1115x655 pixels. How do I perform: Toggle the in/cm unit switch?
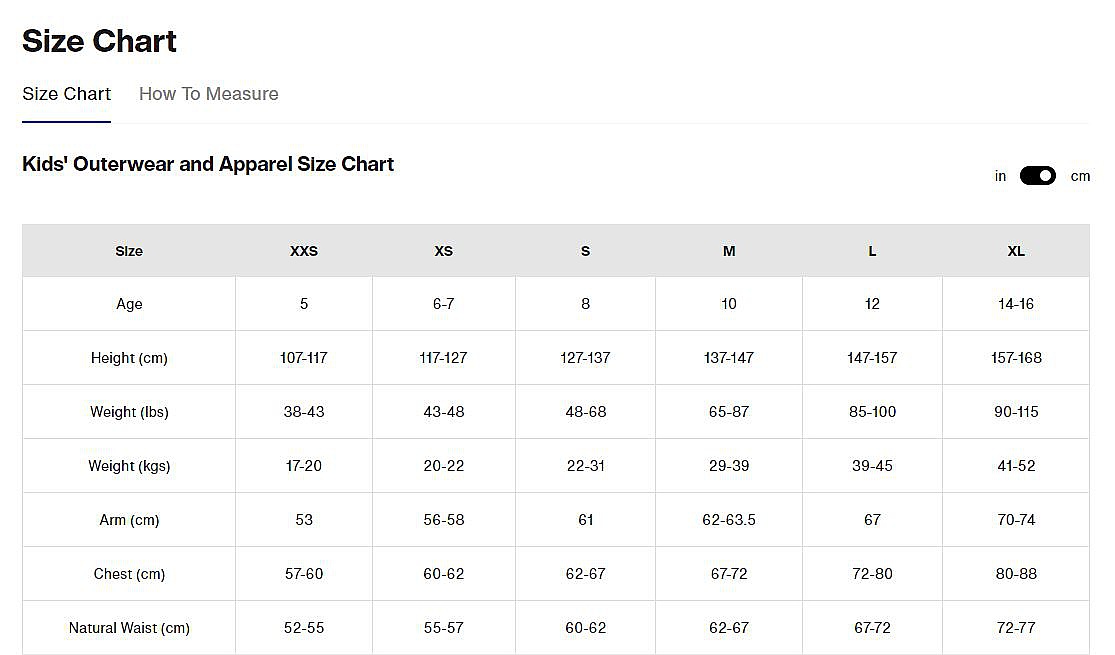1037,176
